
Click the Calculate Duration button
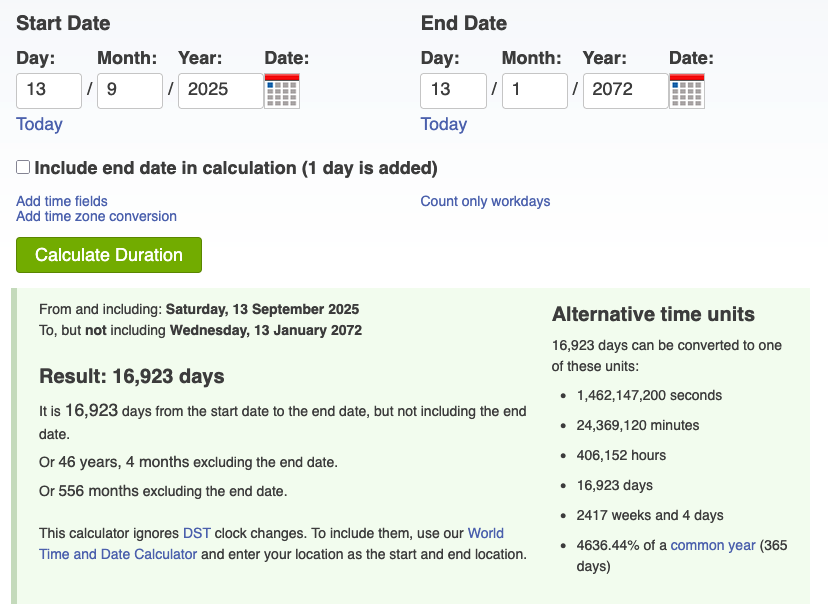point(109,255)
